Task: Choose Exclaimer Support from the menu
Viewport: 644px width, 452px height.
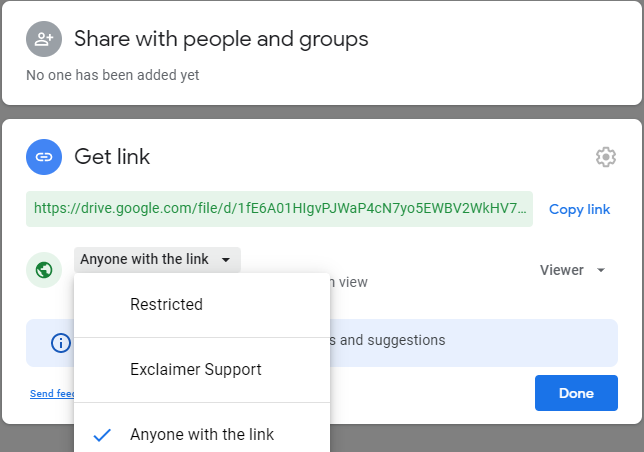Action: 195,369
